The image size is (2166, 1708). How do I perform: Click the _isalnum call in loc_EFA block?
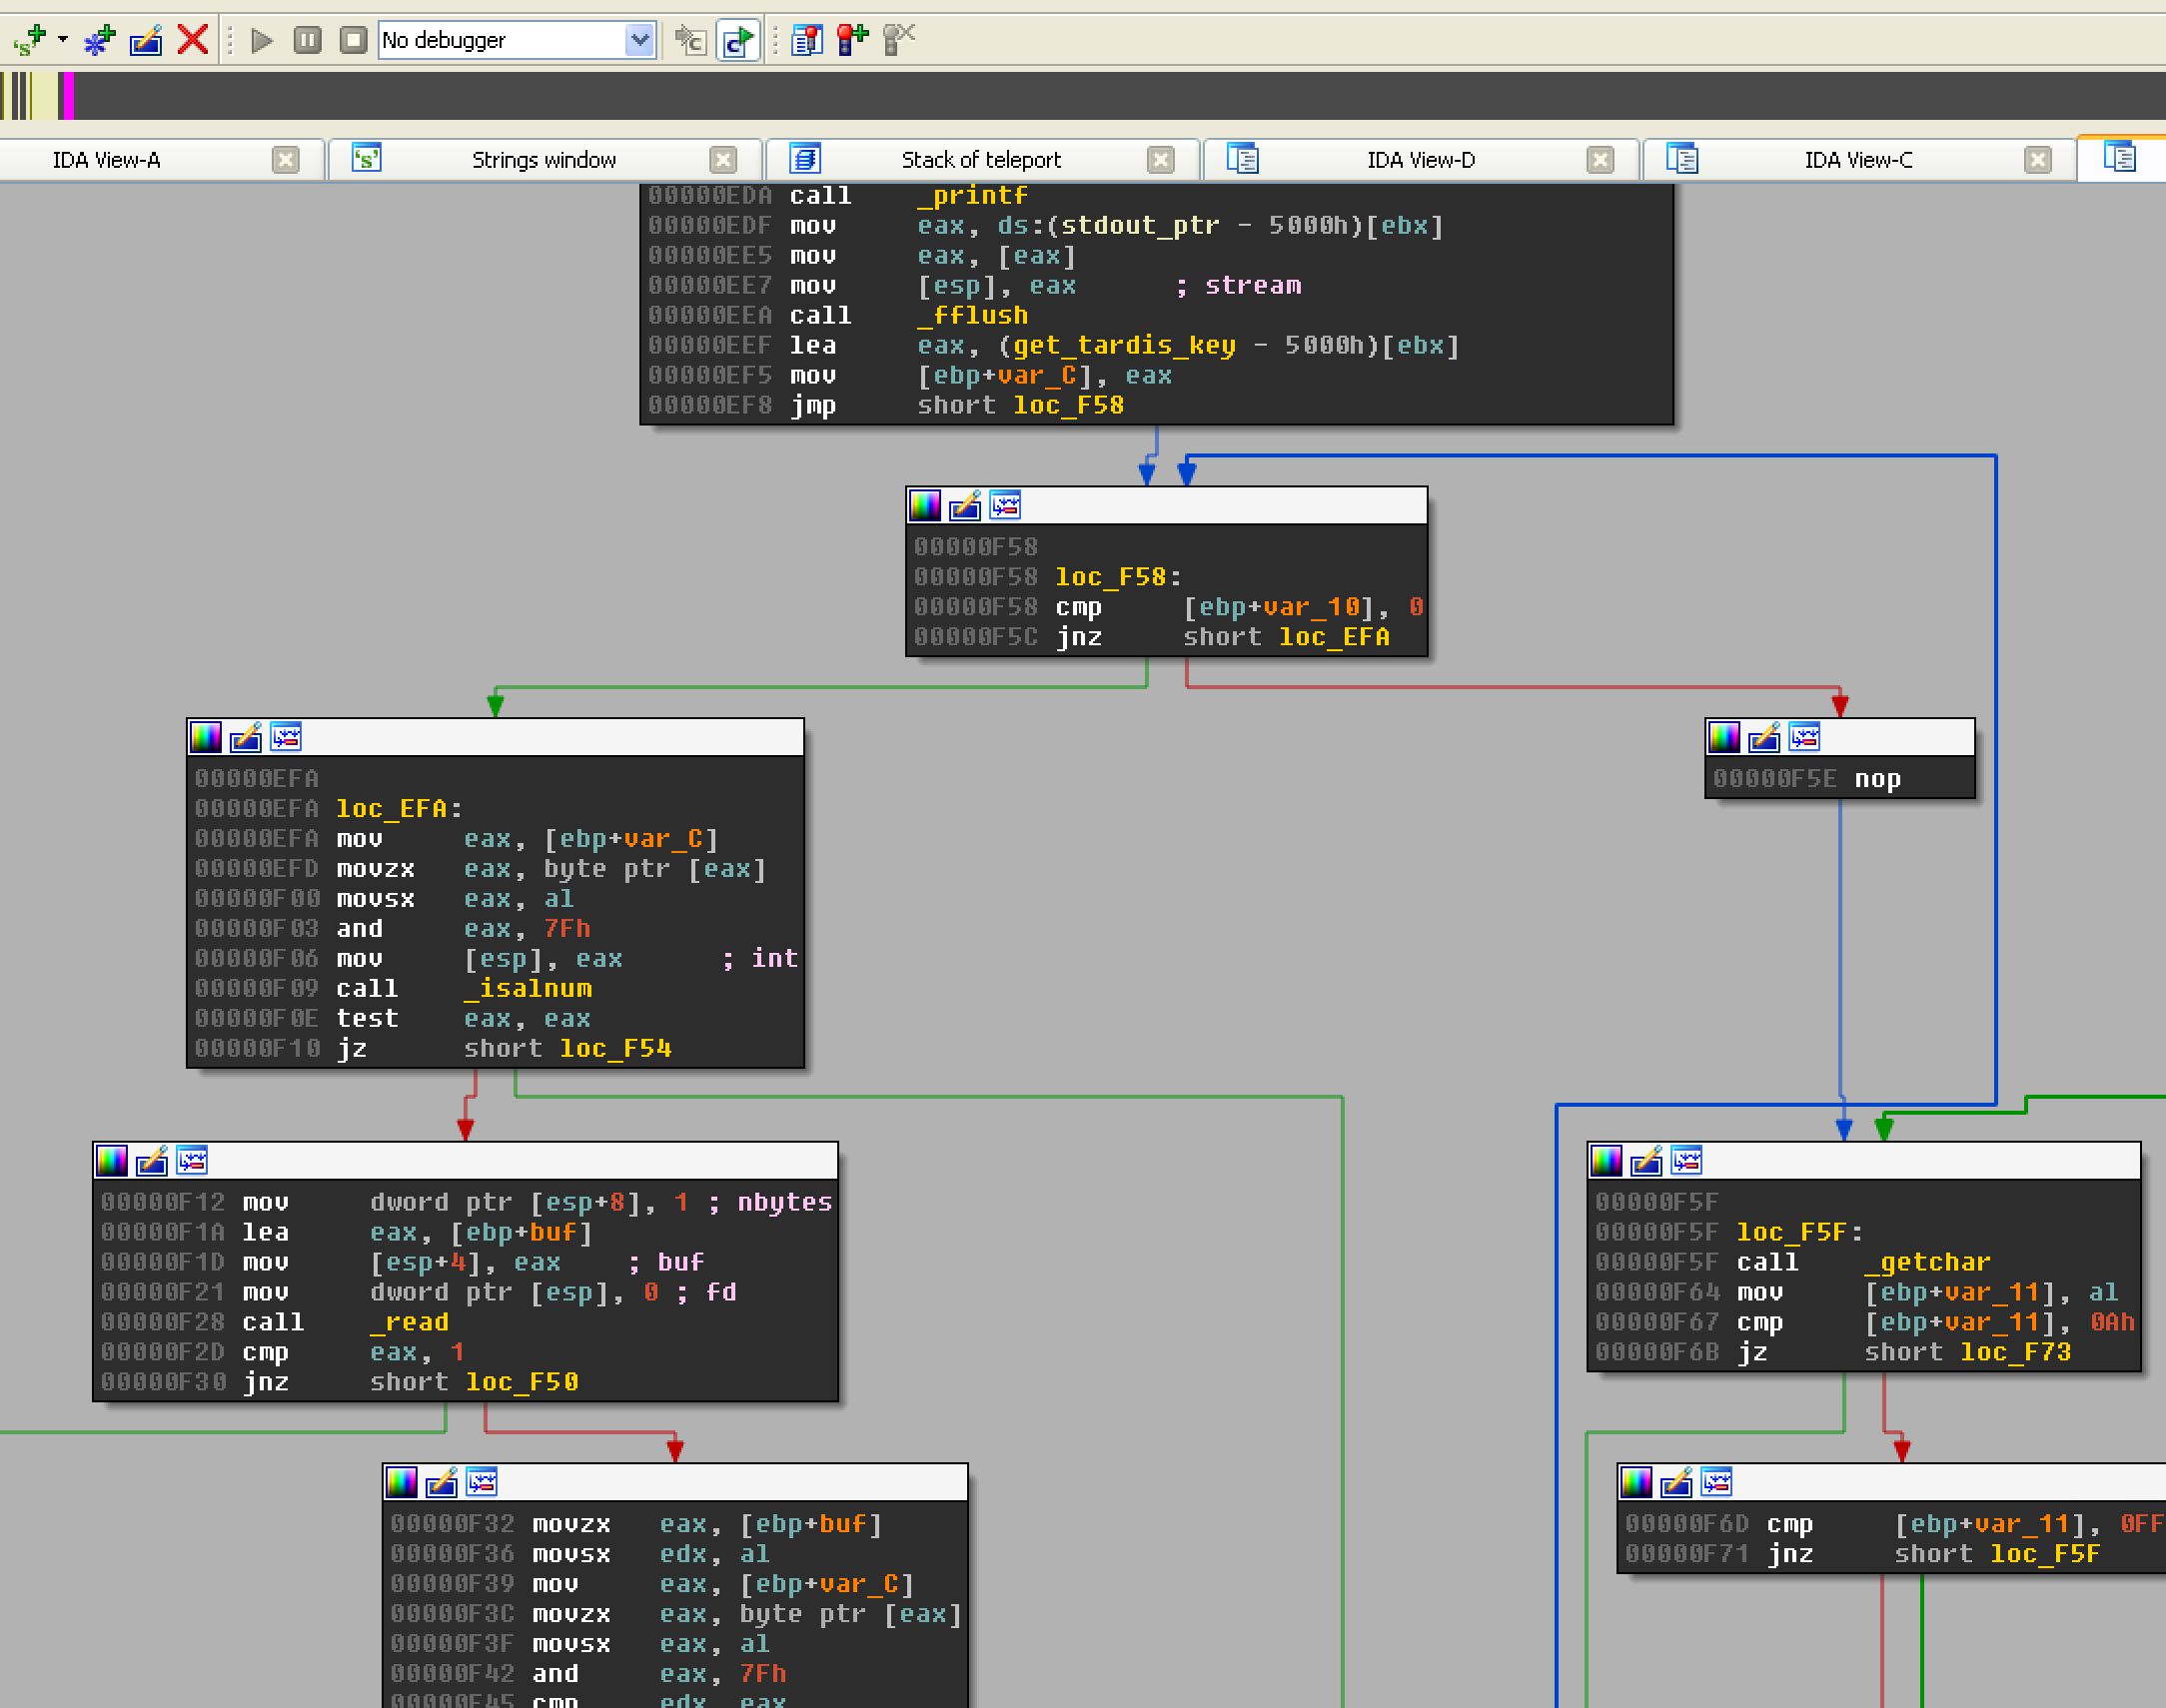pos(528,988)
